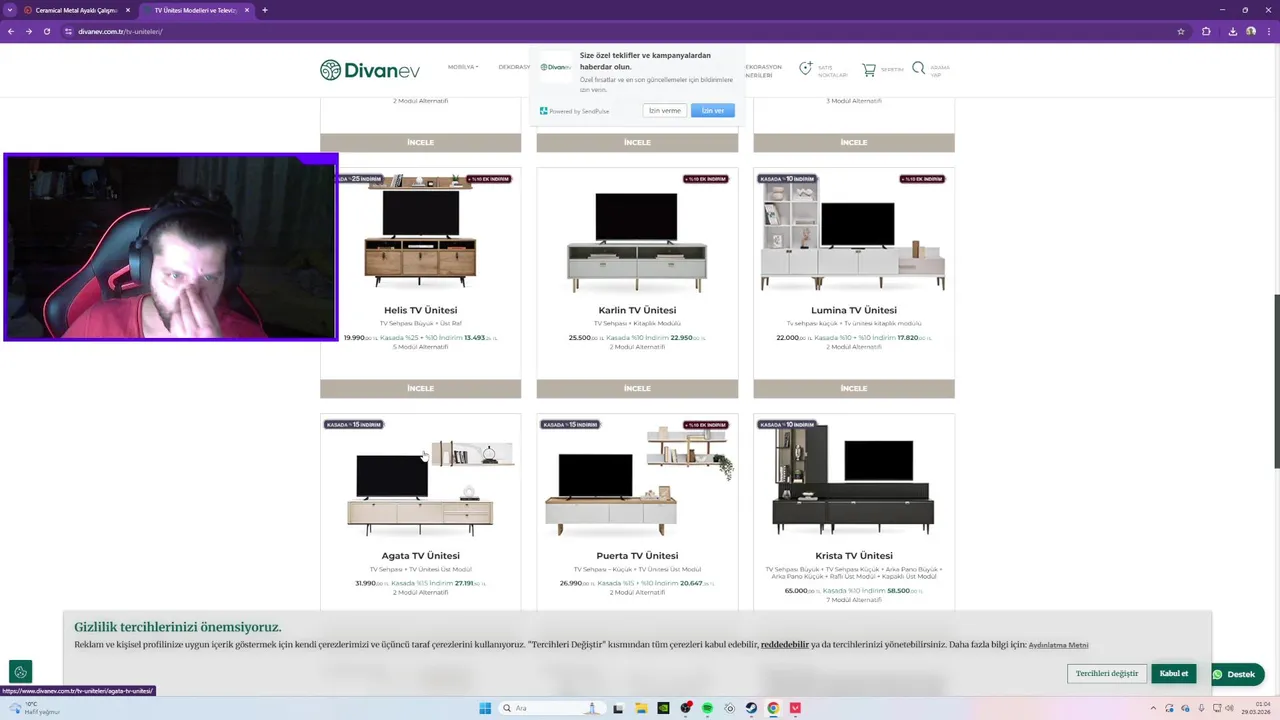Image resolution: width=1280 pixels, height=720 pixels.
Task: Switch to TV Ünitesi Modelleri tab
Action: 195,10
